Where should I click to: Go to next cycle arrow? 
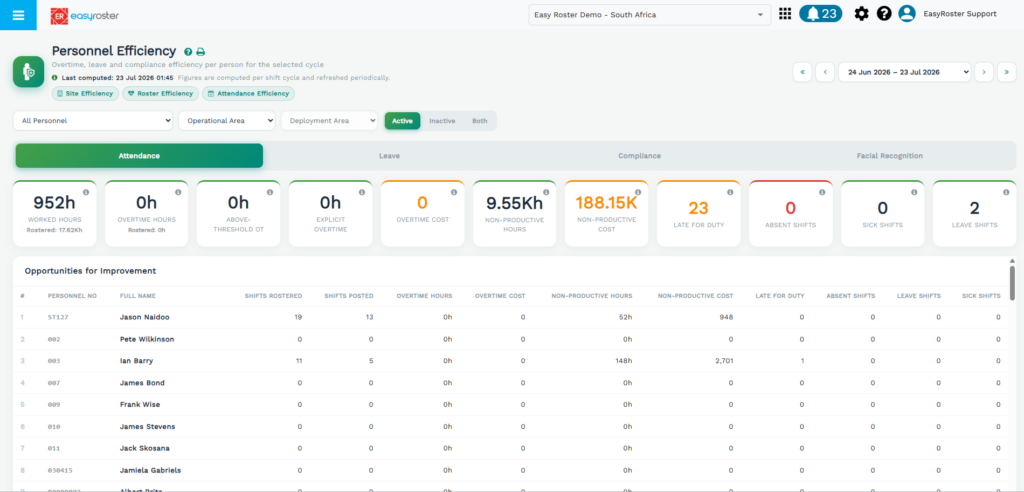click(x=984, y=72)
